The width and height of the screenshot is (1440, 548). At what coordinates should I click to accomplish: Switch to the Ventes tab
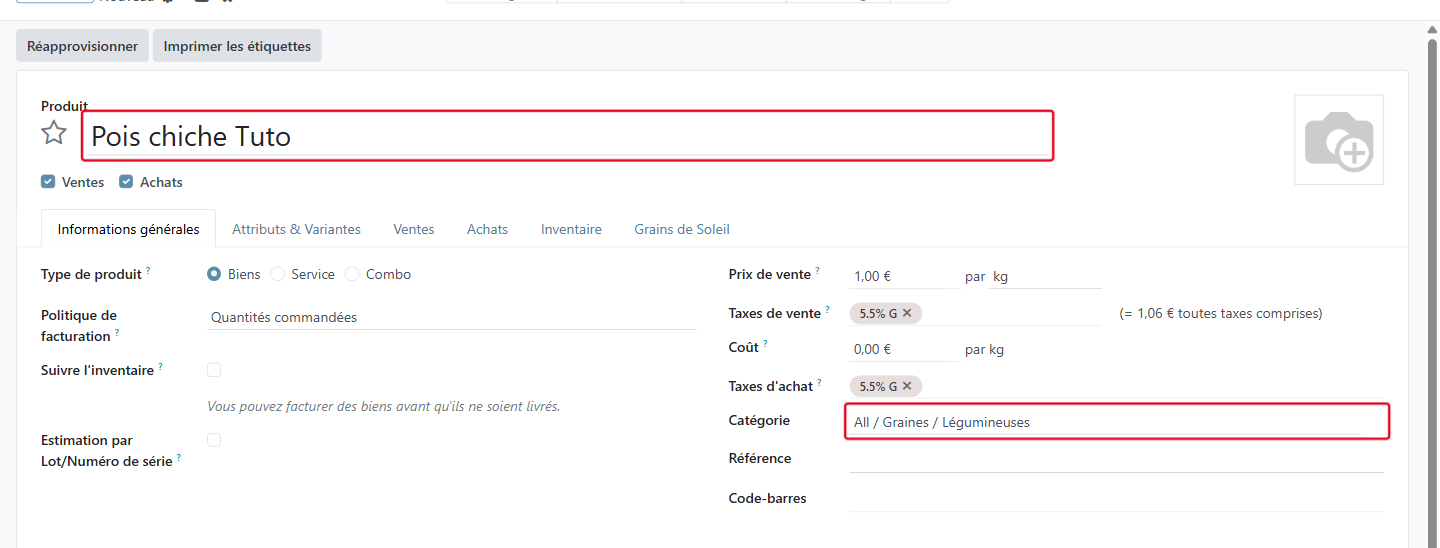coord(414,229)
